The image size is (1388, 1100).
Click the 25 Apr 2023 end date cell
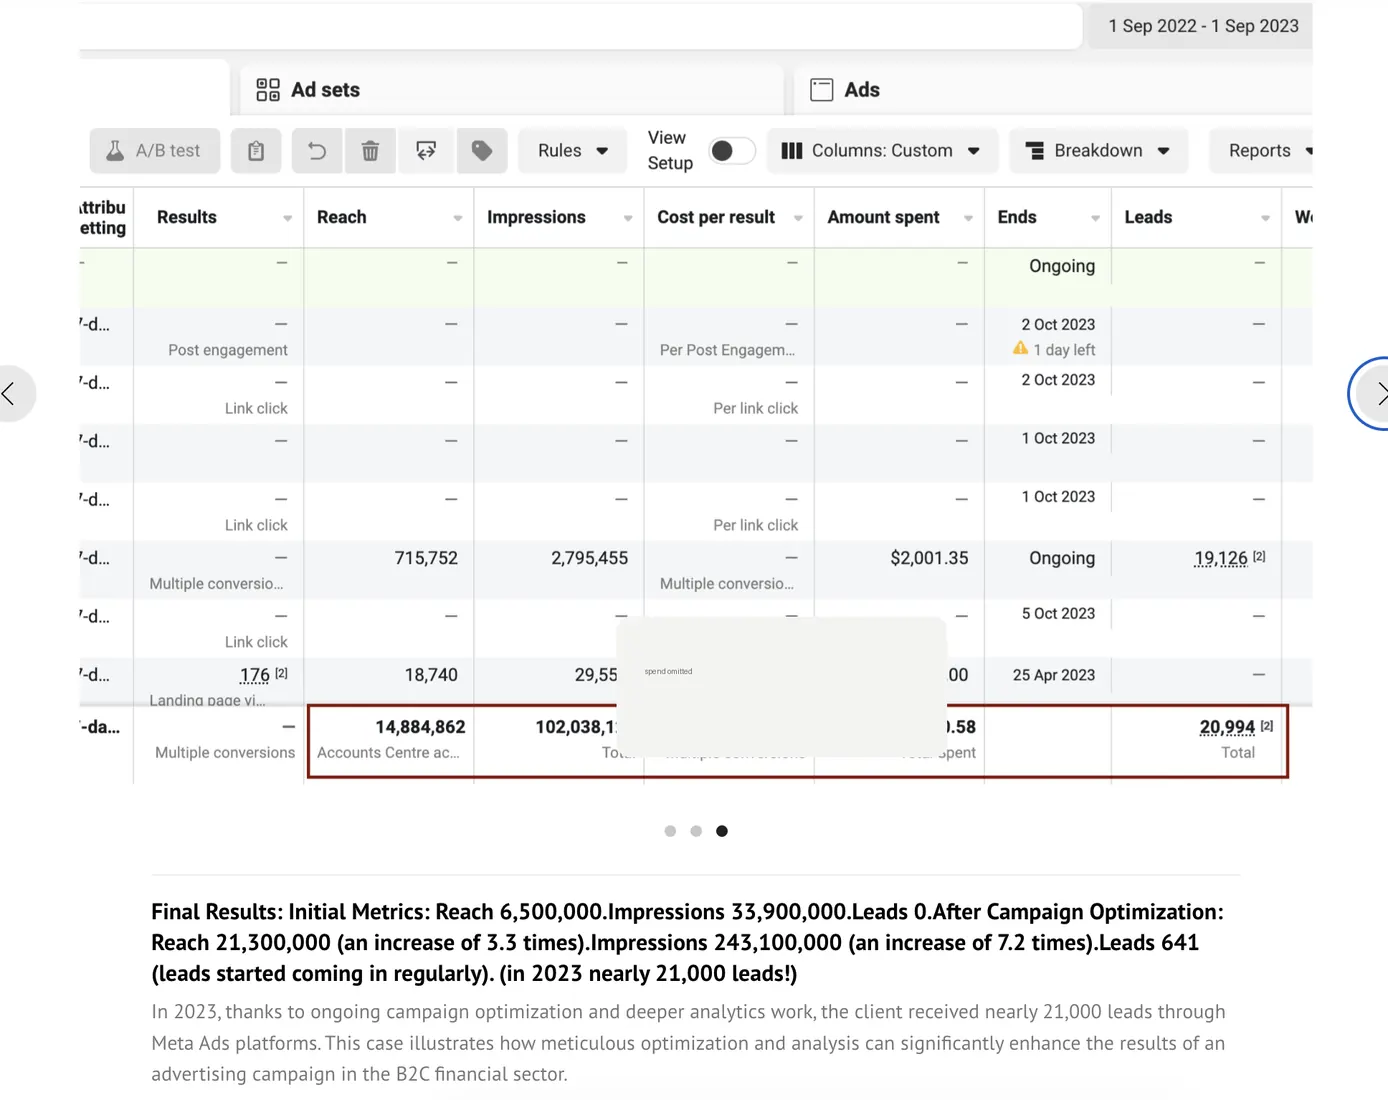(1054, 675)
